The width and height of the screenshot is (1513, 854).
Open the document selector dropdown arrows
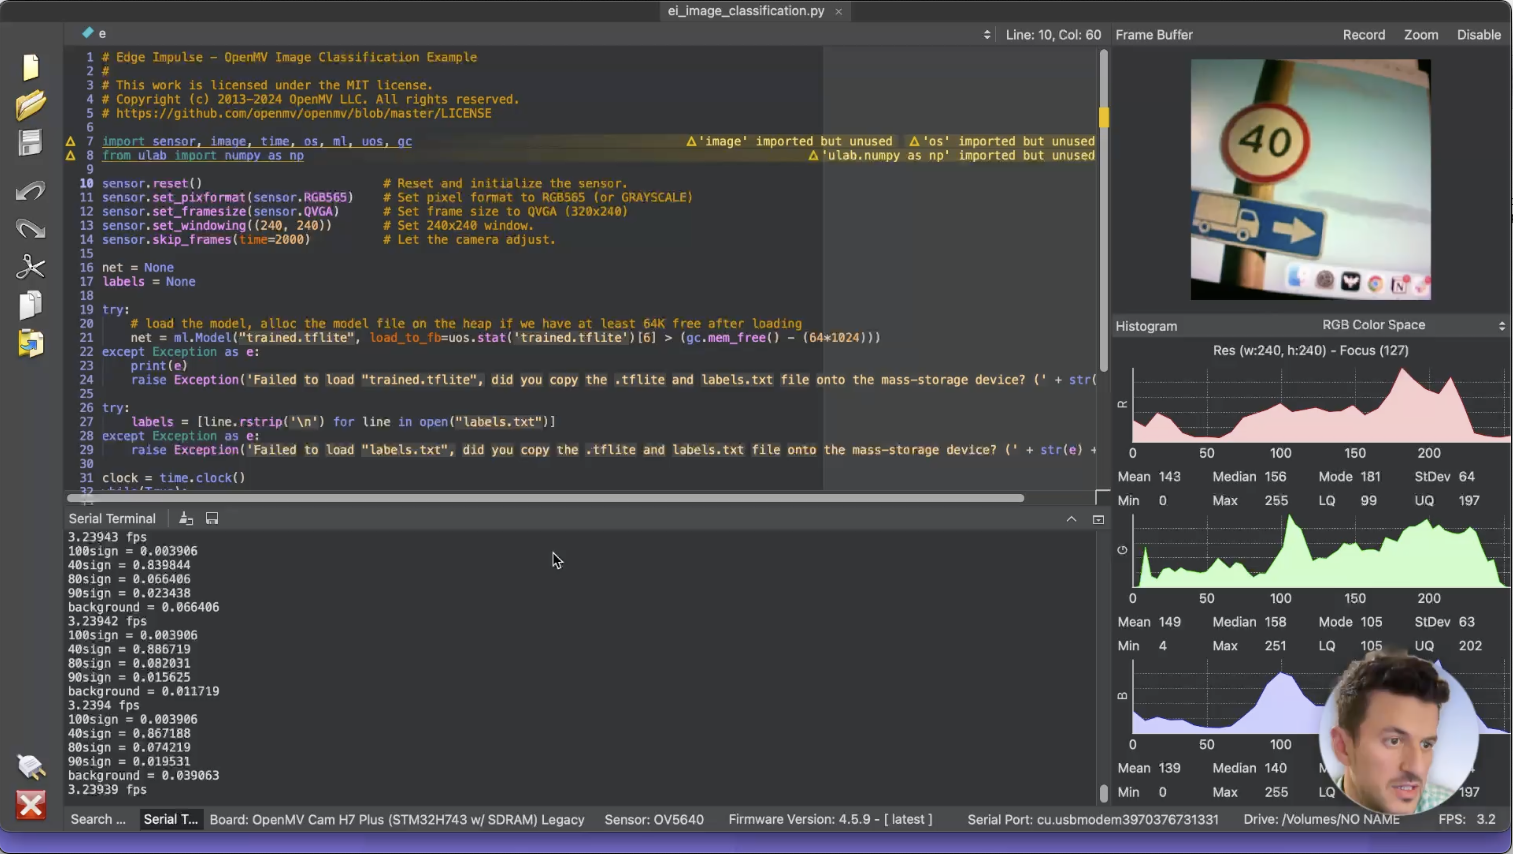pos(987,35)
